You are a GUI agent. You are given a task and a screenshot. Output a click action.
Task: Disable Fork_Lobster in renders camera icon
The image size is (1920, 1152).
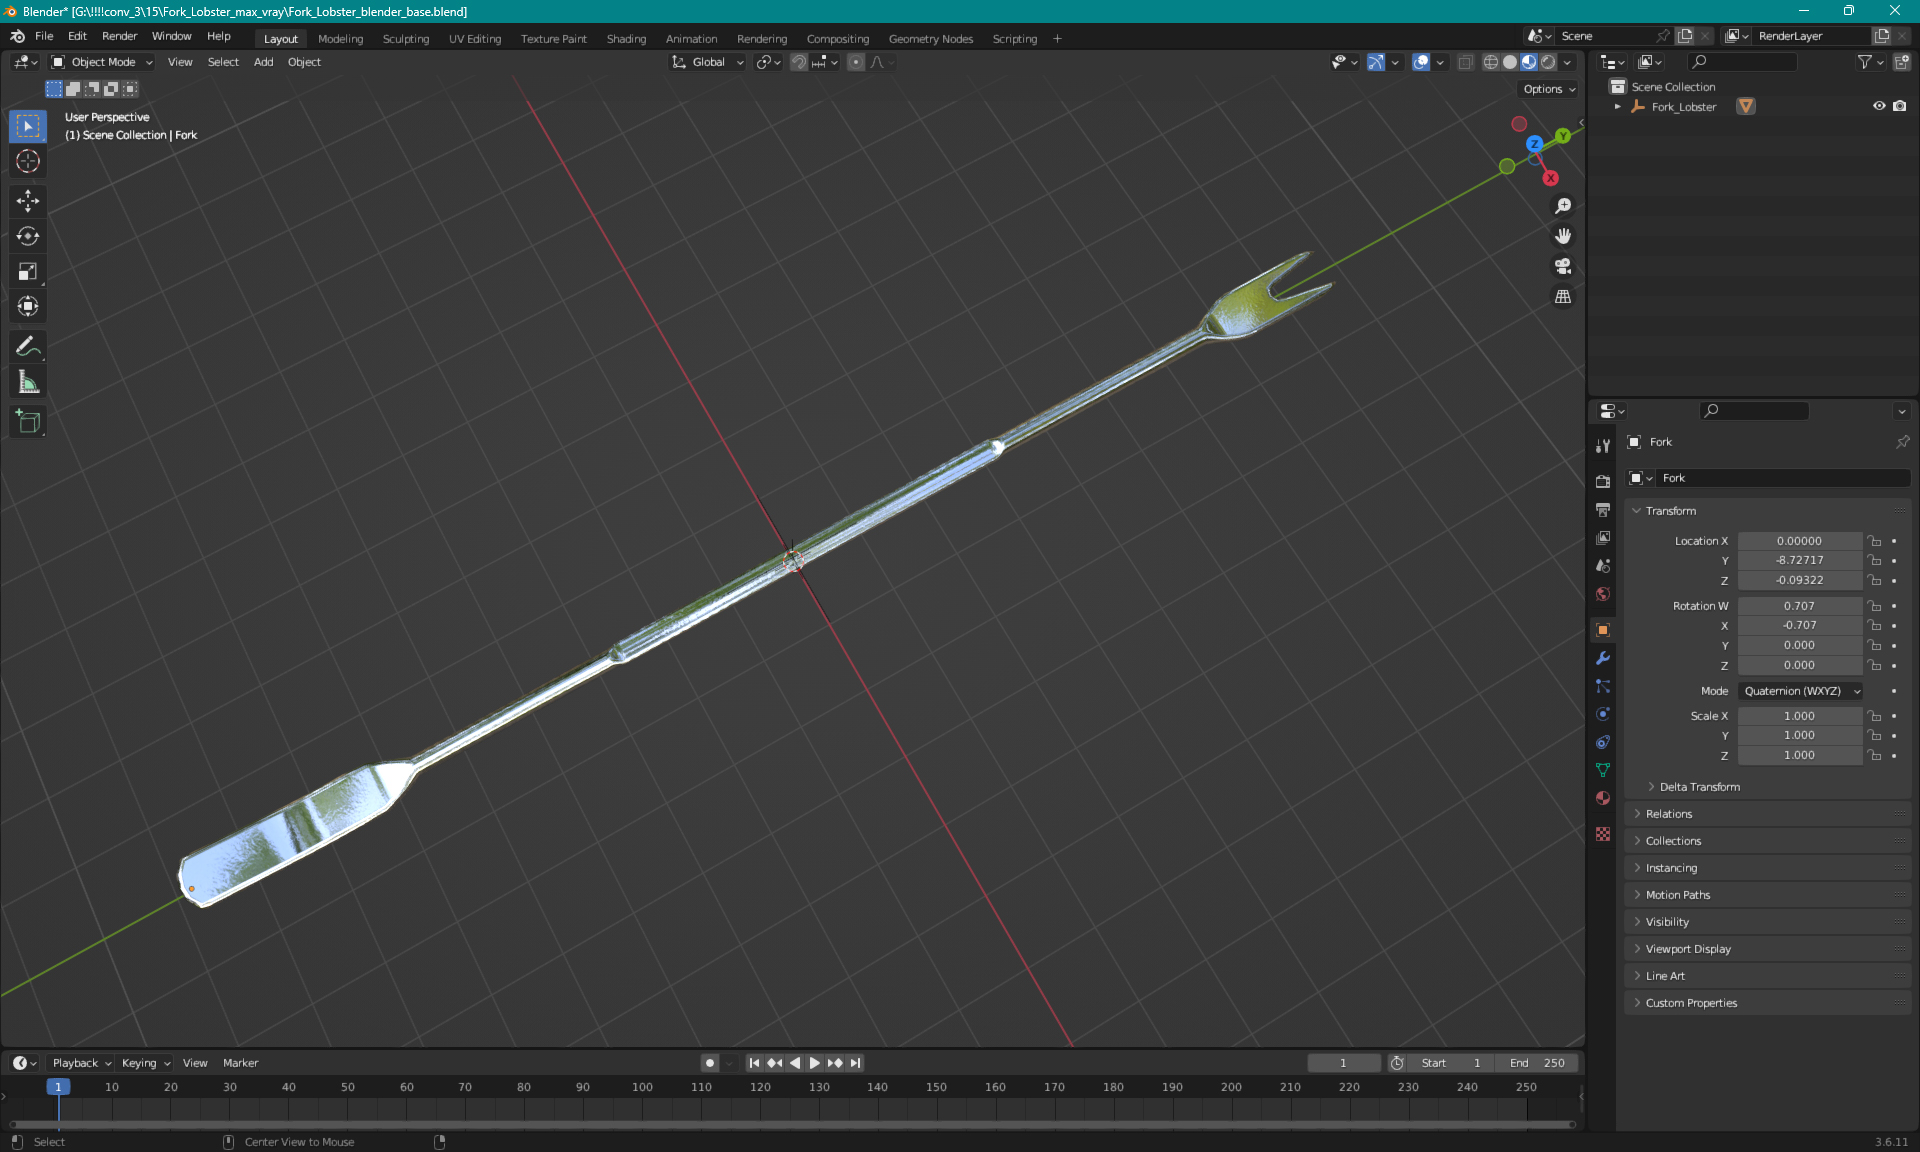(x=1899, y=106)
